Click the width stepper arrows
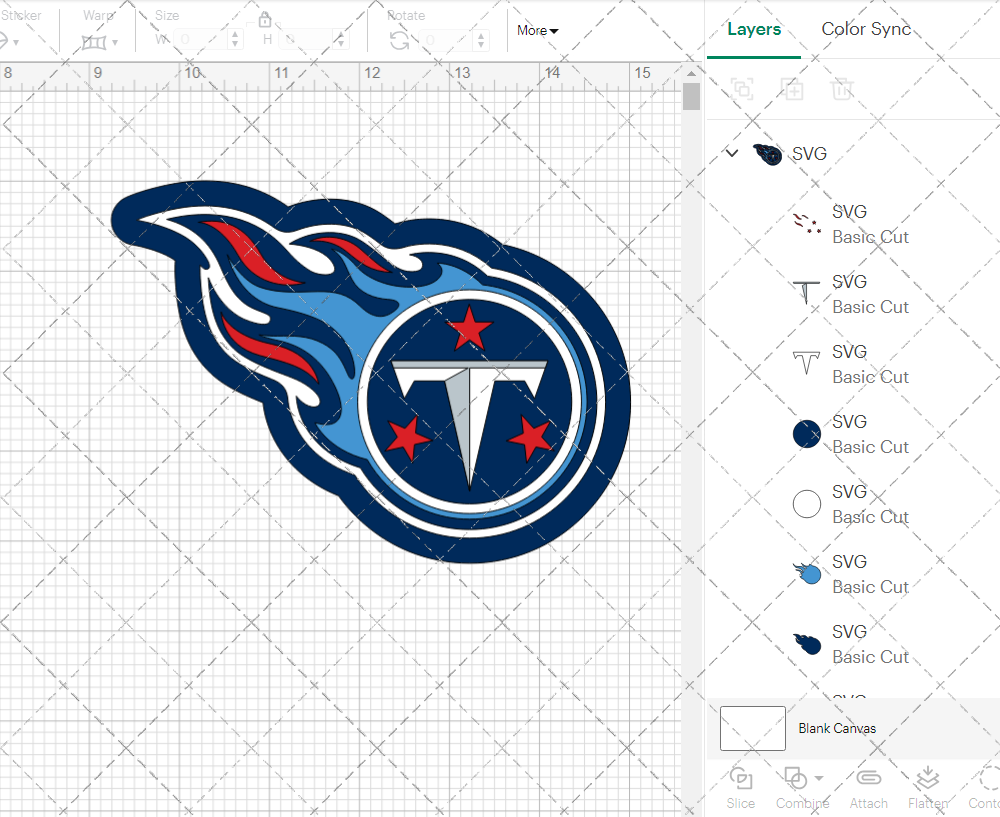Viewport: 1000px width, 817px height. pos(235,40)
